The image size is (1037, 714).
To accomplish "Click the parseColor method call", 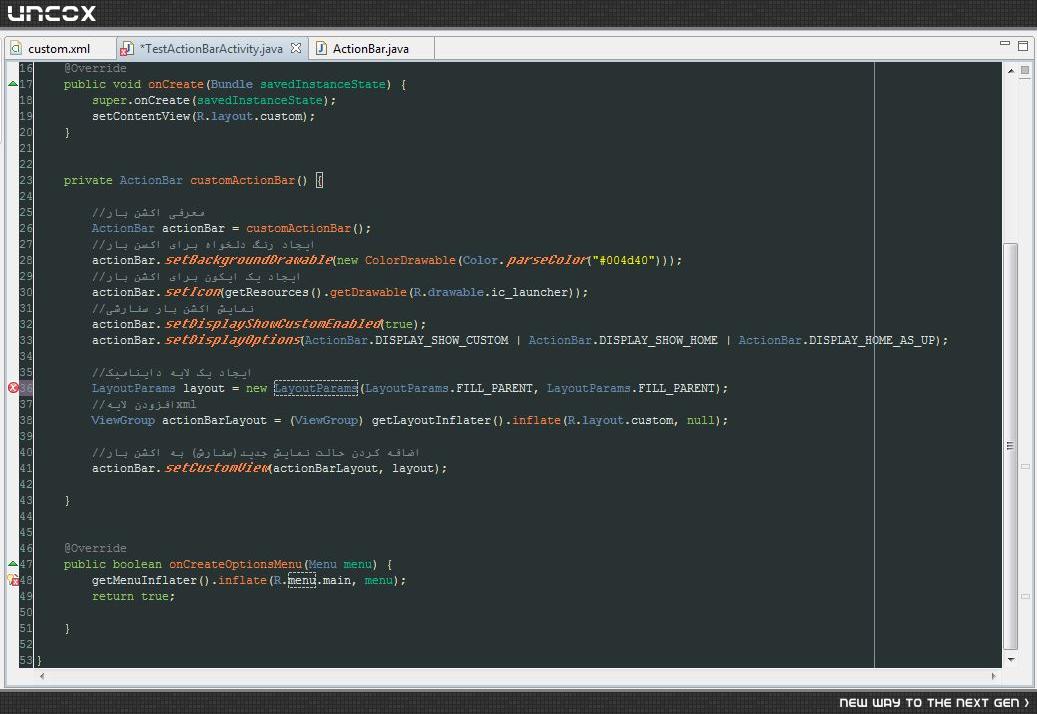I will tap(547, 260).
